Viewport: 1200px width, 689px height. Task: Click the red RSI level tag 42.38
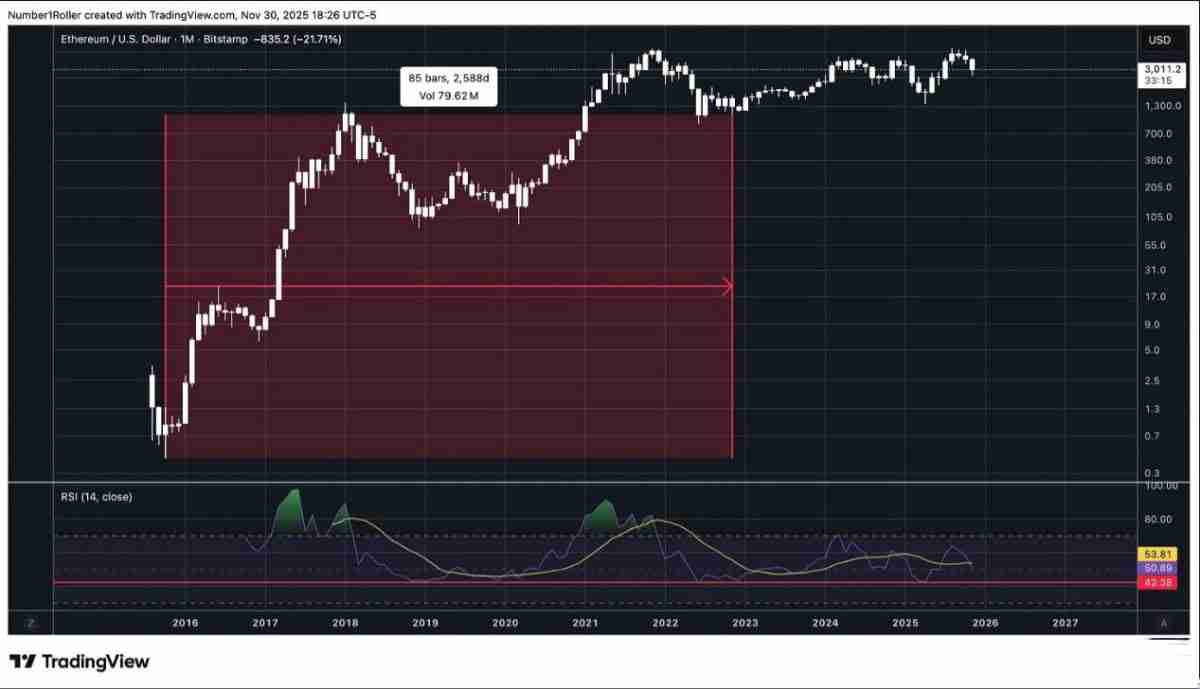click(x=1158, y=581)
